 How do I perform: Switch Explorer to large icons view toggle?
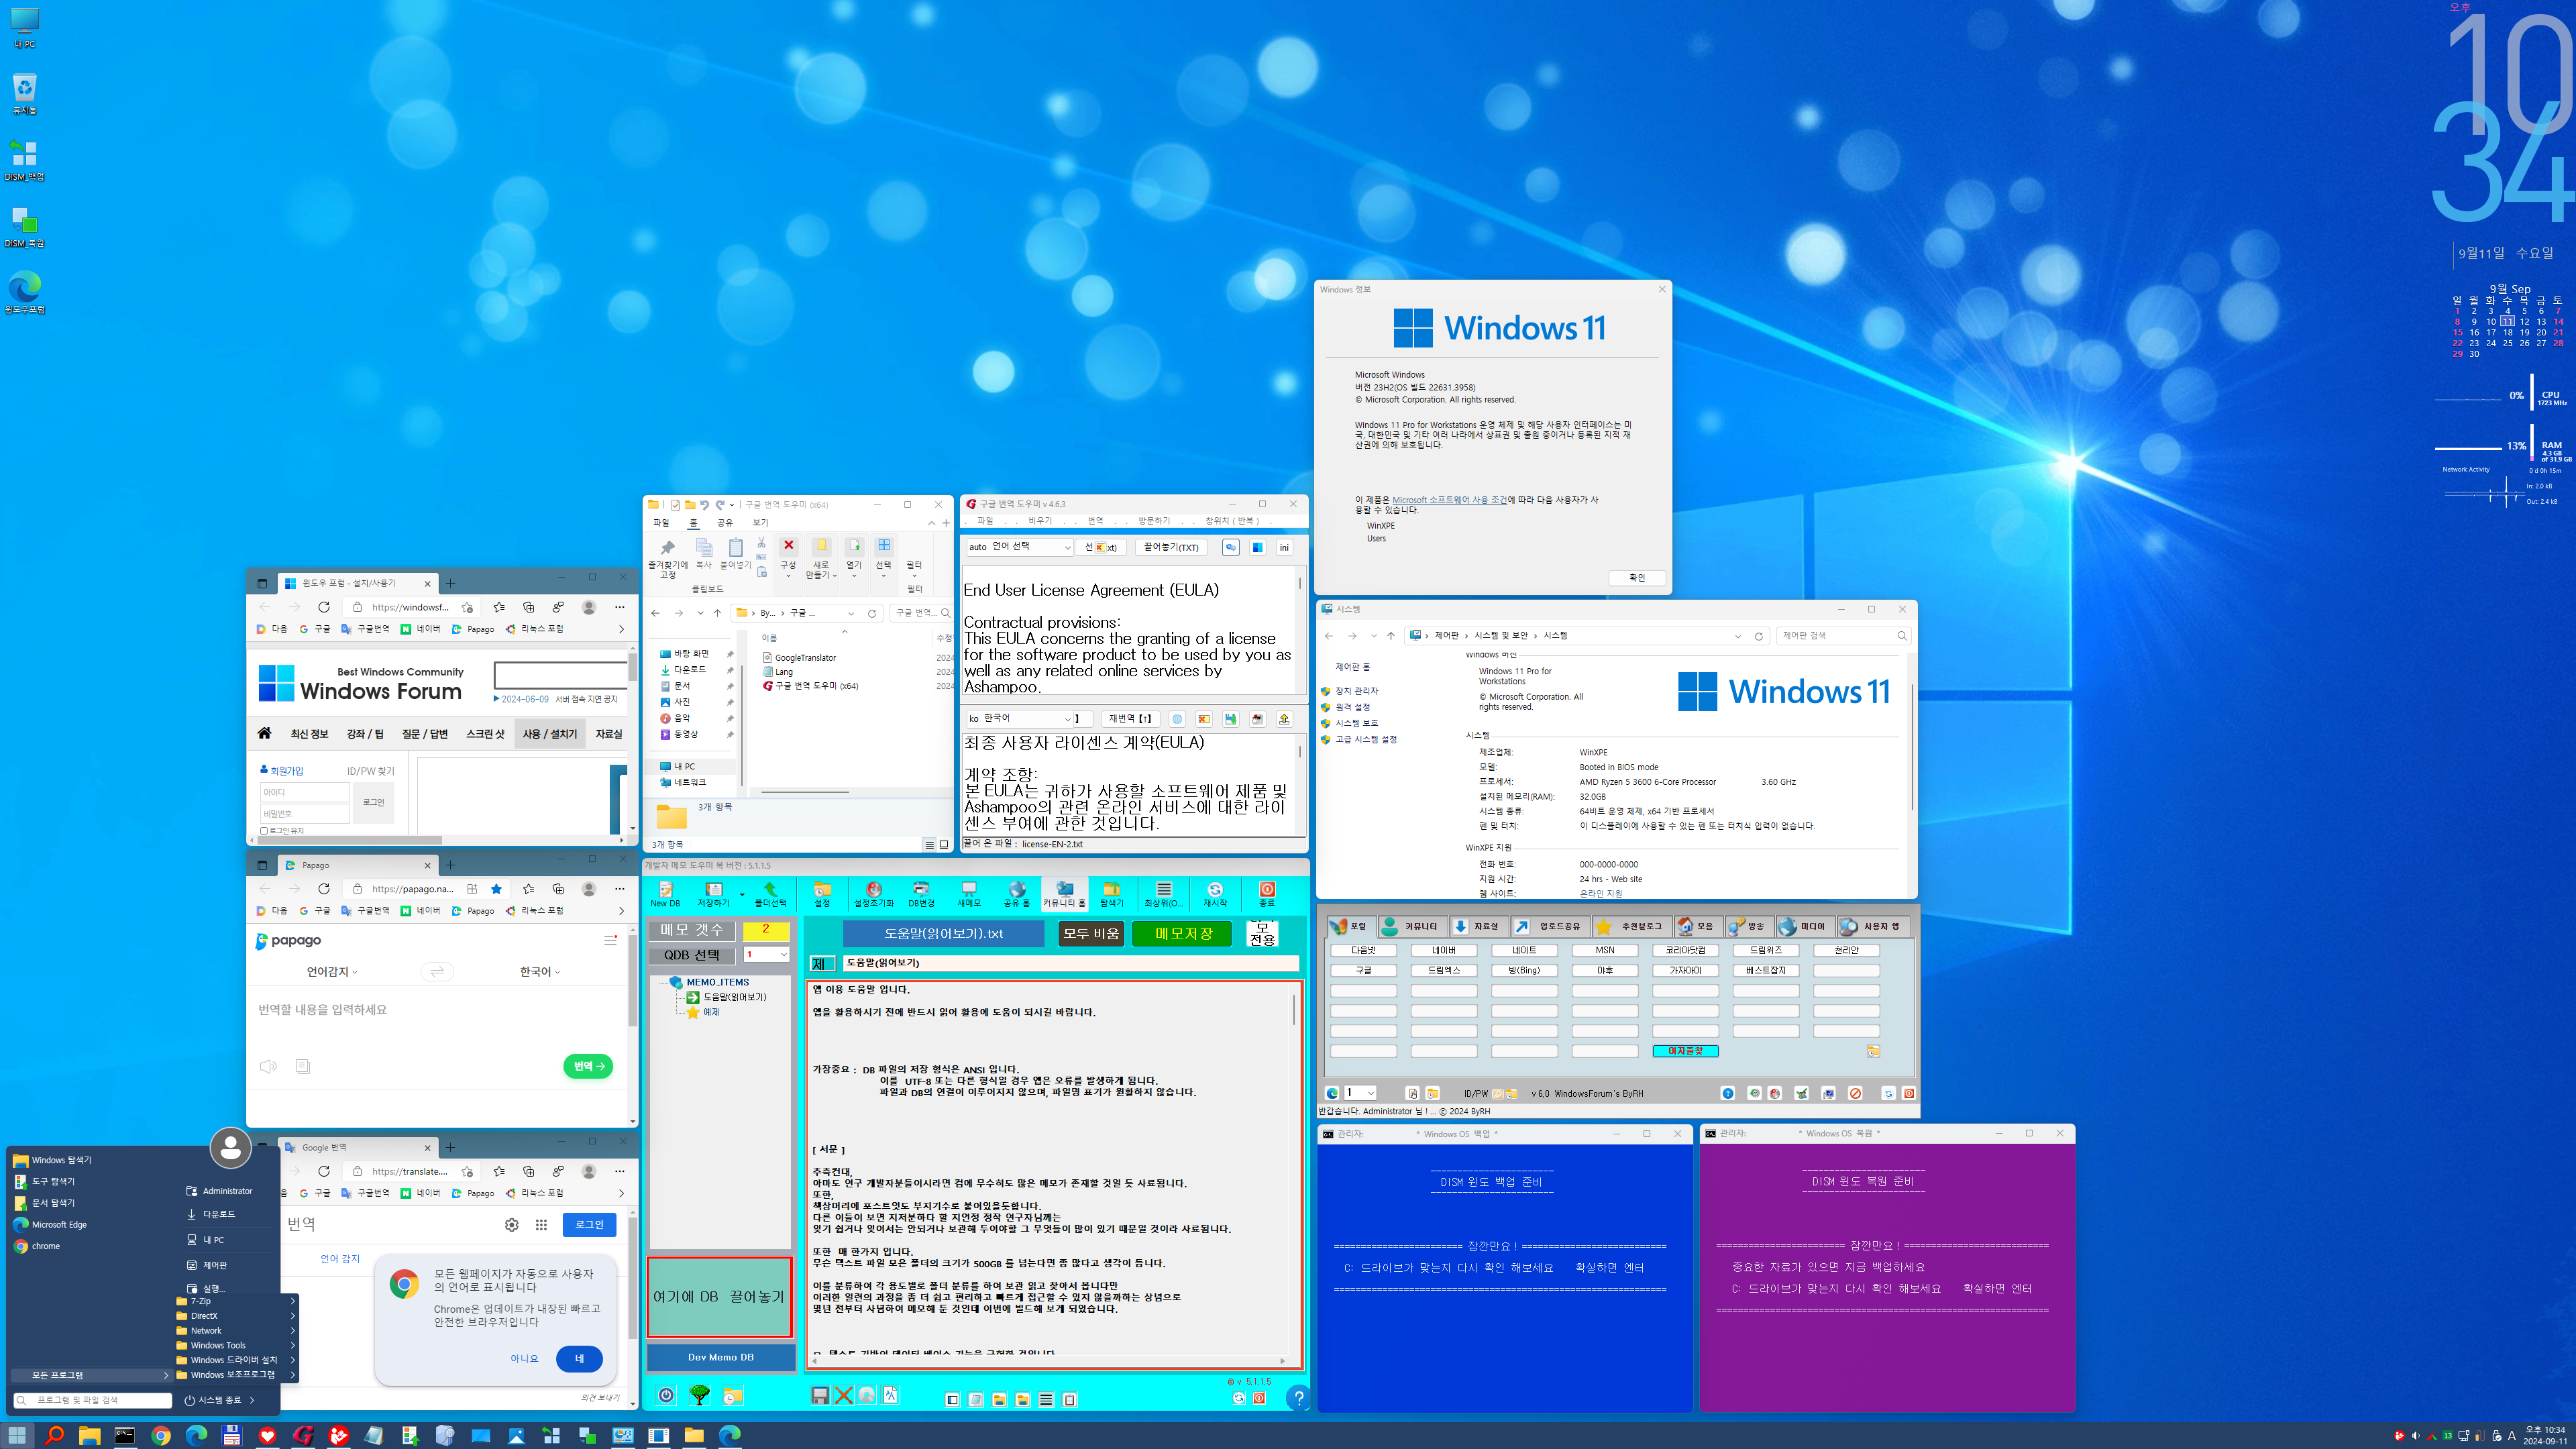tap(943, 845)
